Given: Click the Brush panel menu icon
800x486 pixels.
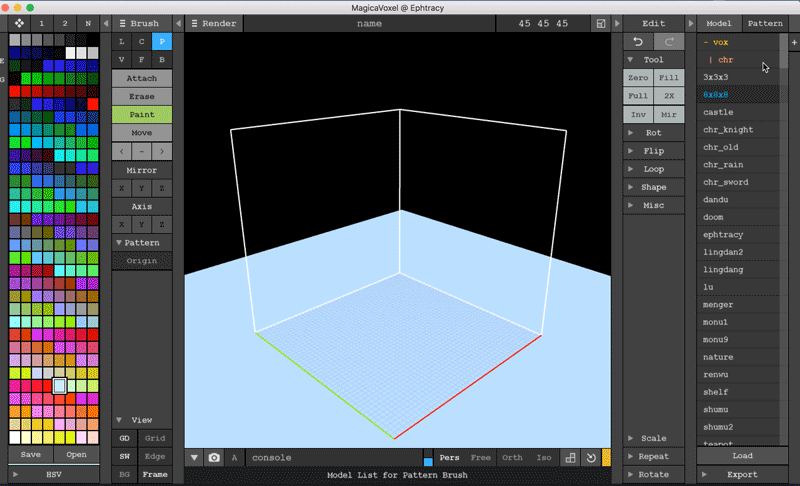Looking at the screenshot, I should tap(122, 23).
